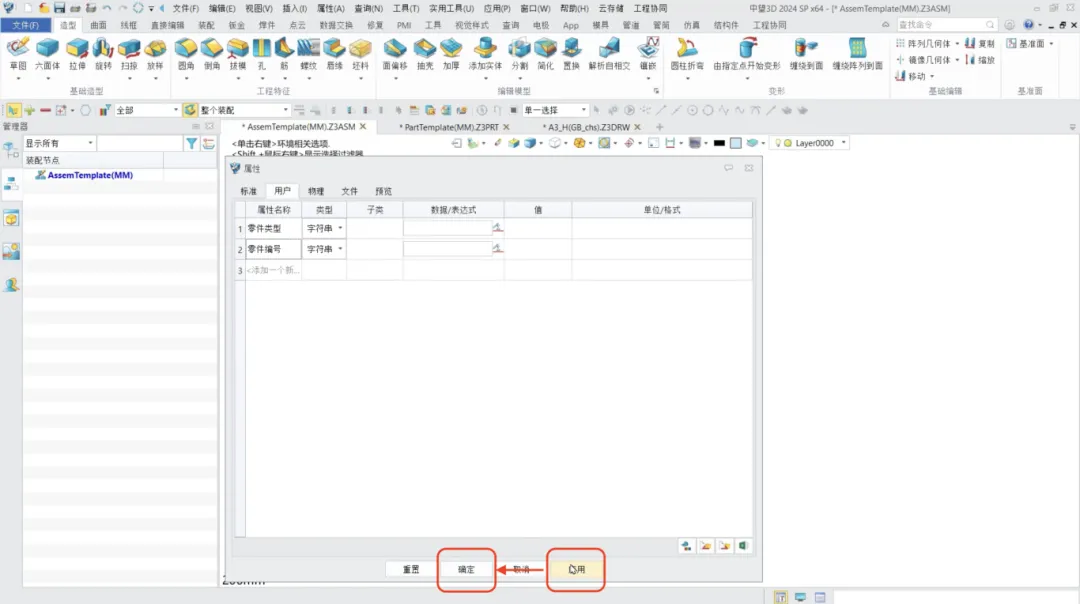Viewport: 1080px width, 604px height.
Task: Choose the 抽壳 (Shell) tool
Action: 424,52
